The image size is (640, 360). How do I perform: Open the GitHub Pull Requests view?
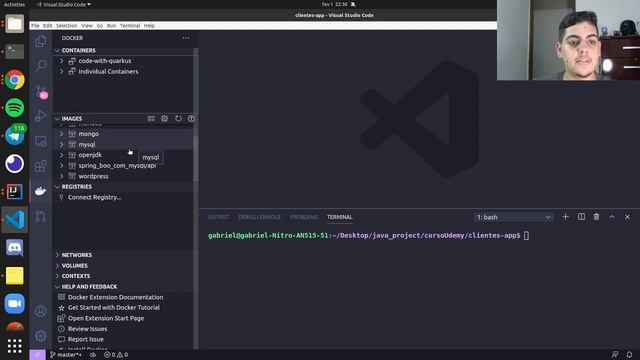pyautogui.click(x=40, y=216)
